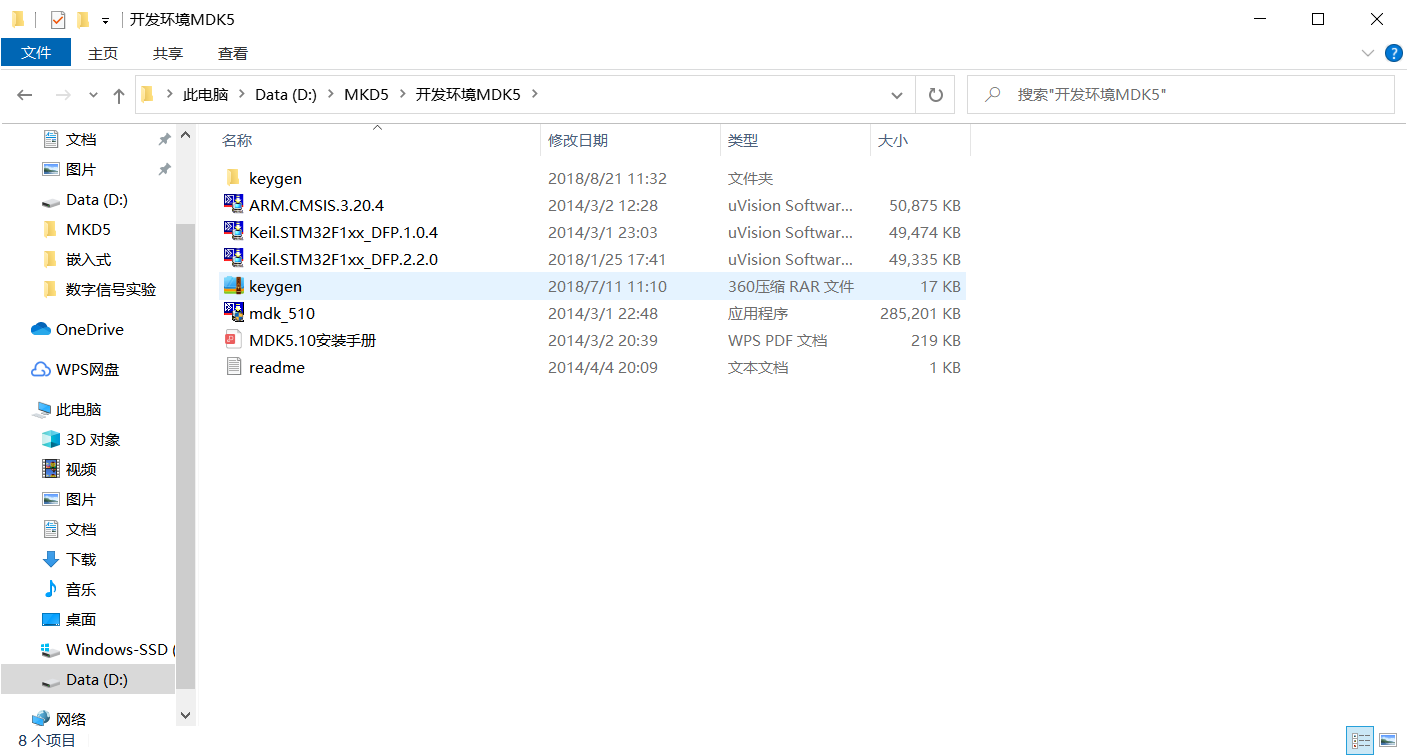
Task: Open the MDK5.10安装手册 PDF document
Action: click(310, 340)
